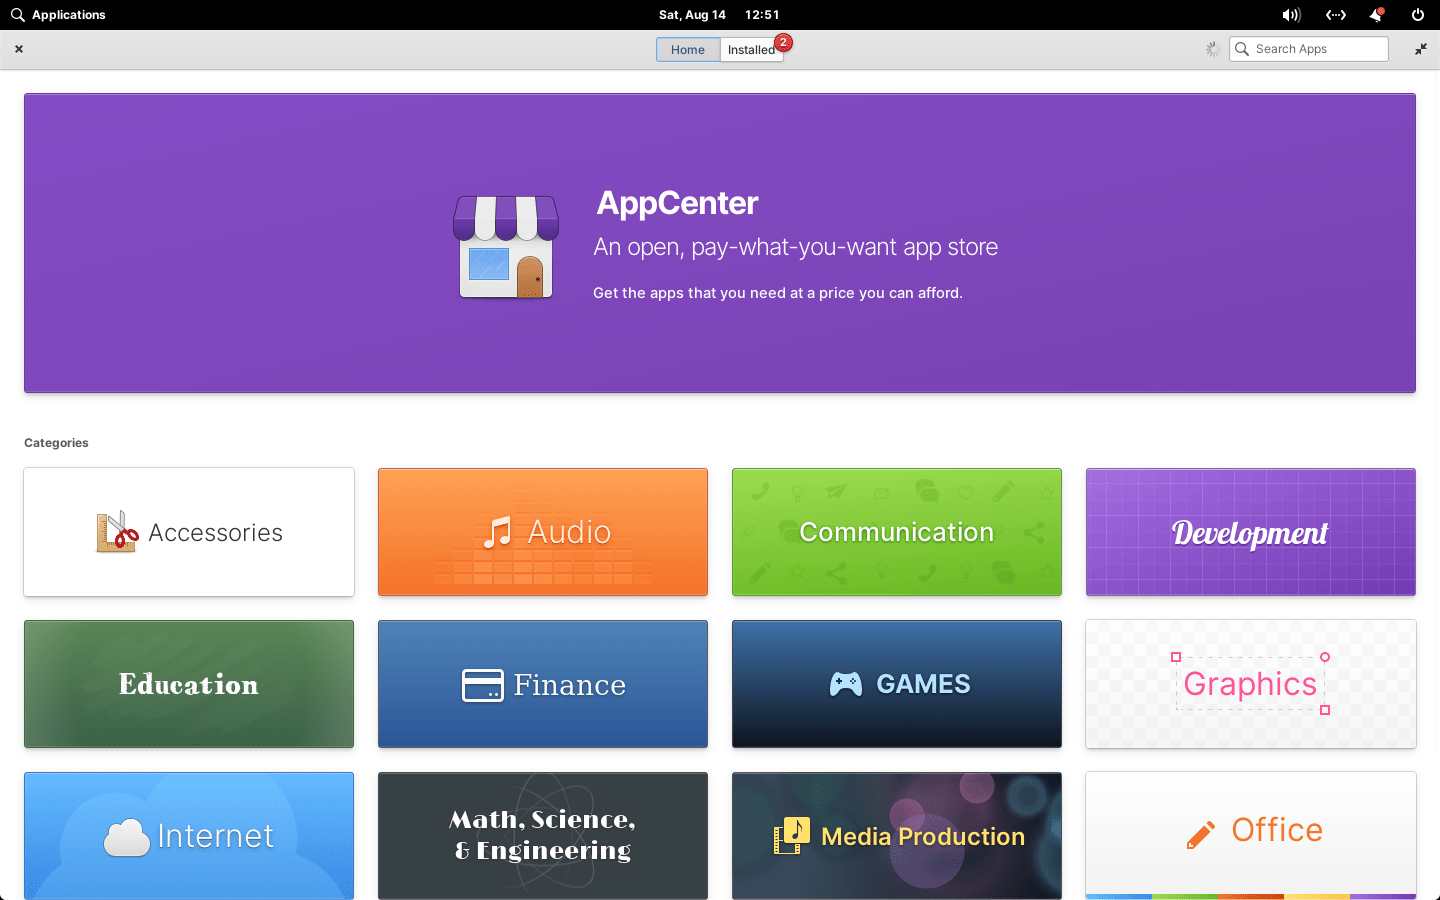Open the Accessories category tile
The width and height of the screenshot is (1440, 900).
189,532
